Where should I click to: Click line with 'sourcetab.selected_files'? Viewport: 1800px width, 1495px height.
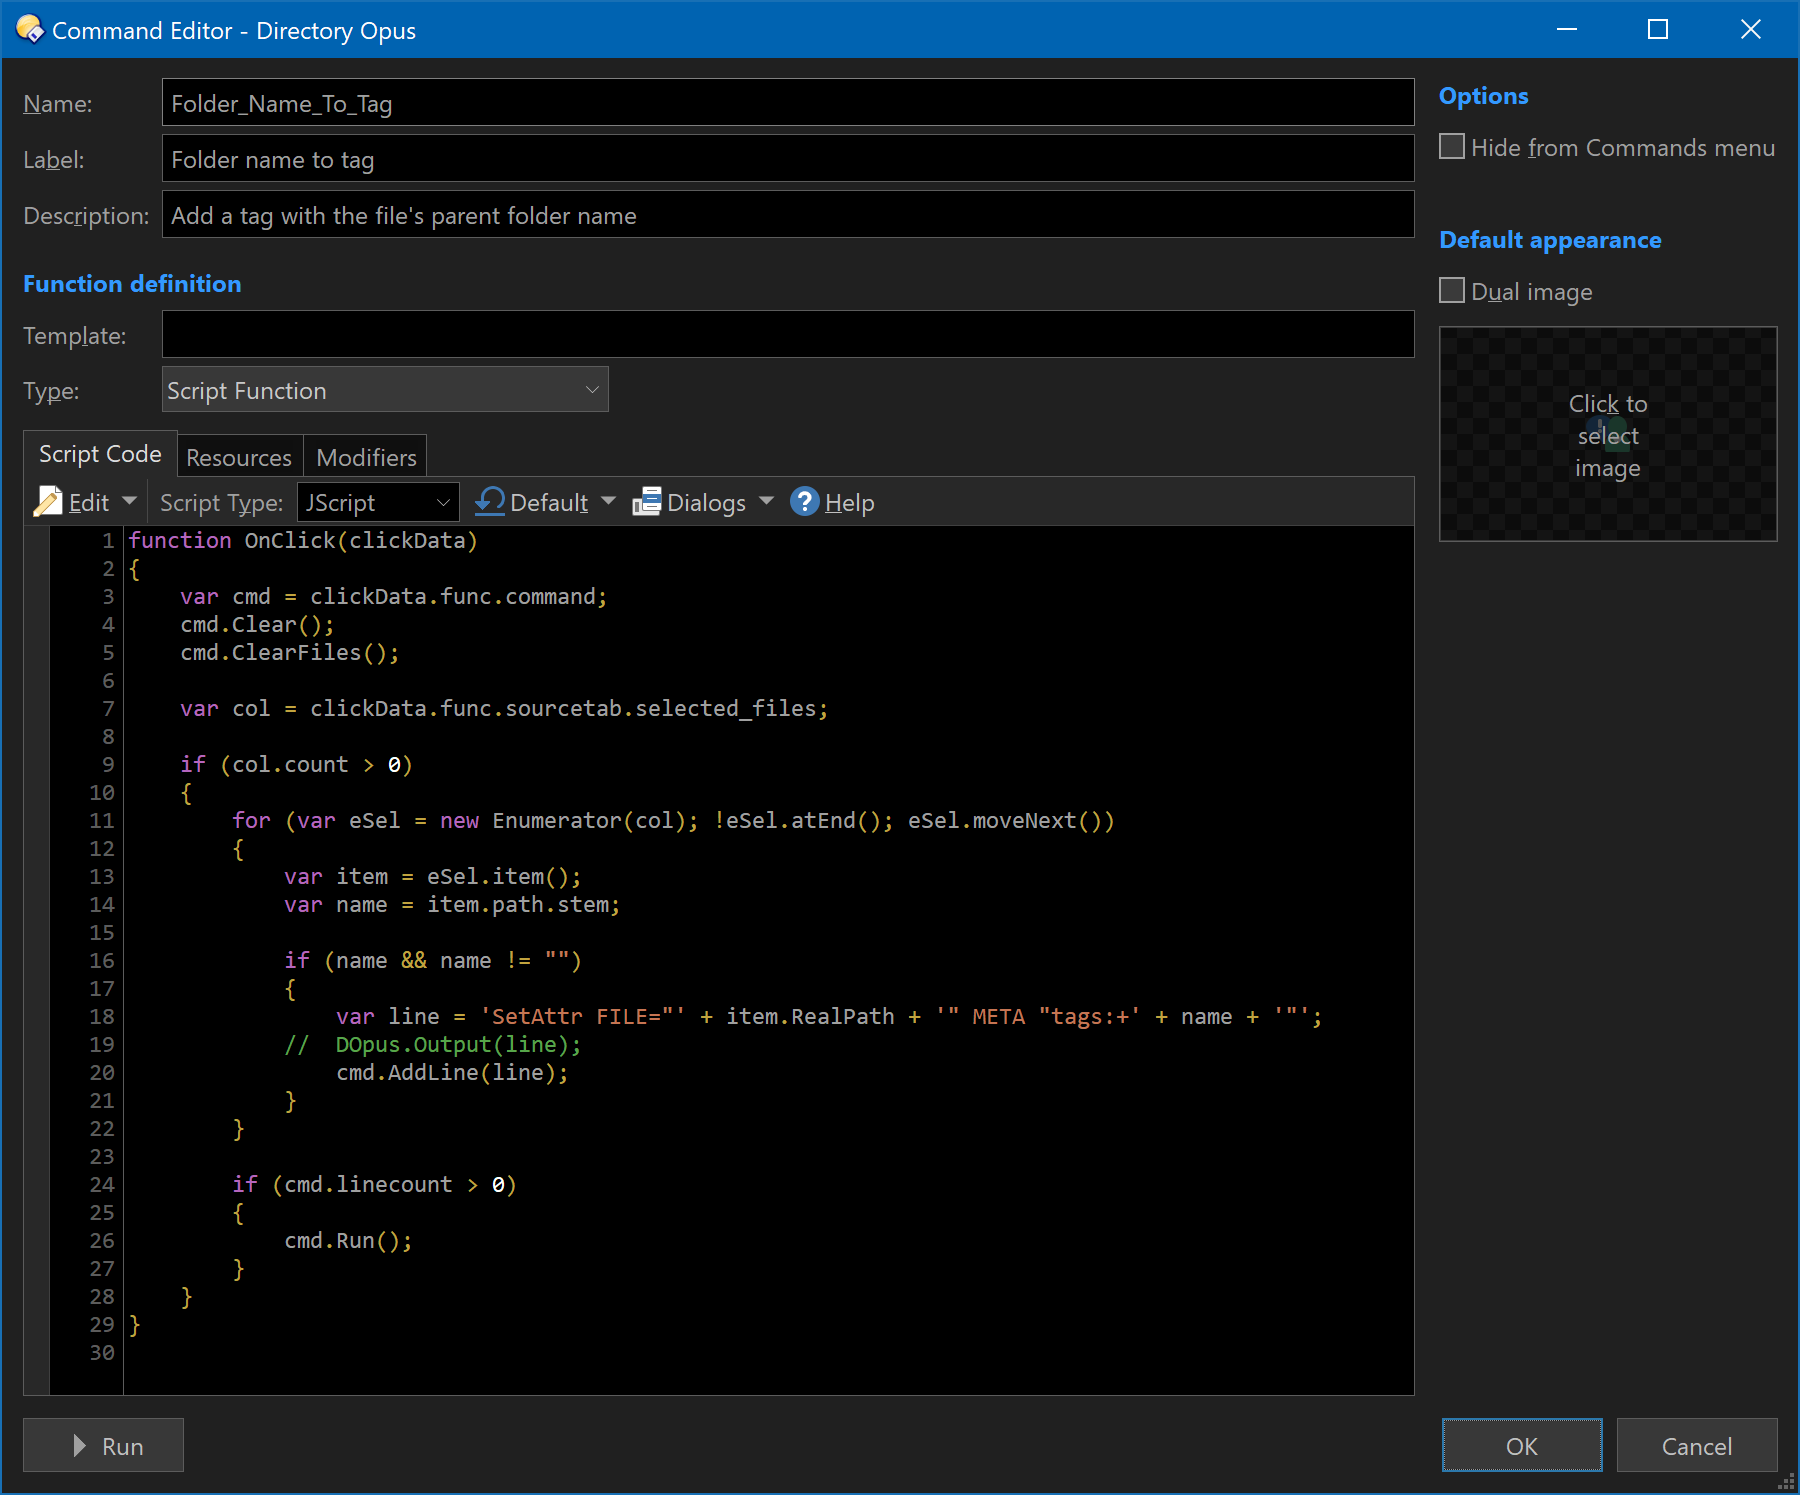click(x=504, y=708)
